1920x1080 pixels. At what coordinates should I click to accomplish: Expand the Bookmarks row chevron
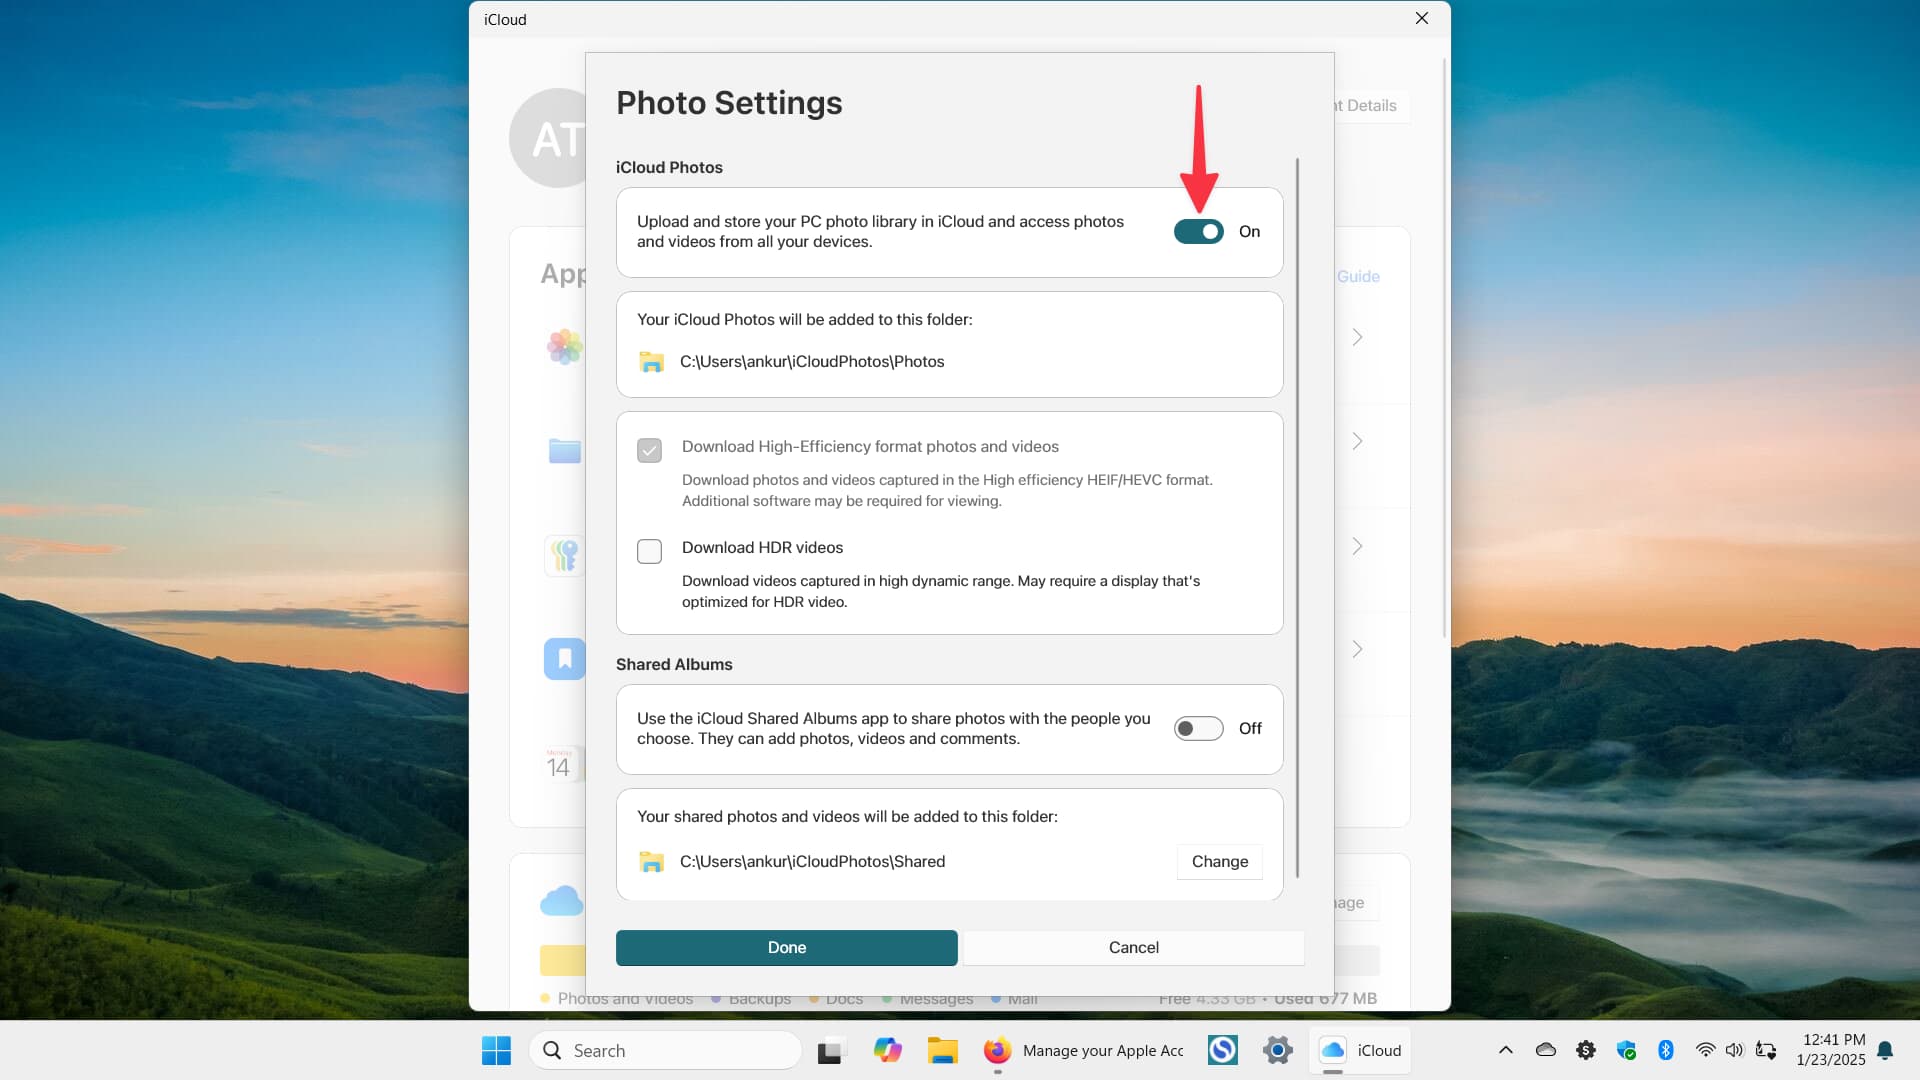point(1357,649)
